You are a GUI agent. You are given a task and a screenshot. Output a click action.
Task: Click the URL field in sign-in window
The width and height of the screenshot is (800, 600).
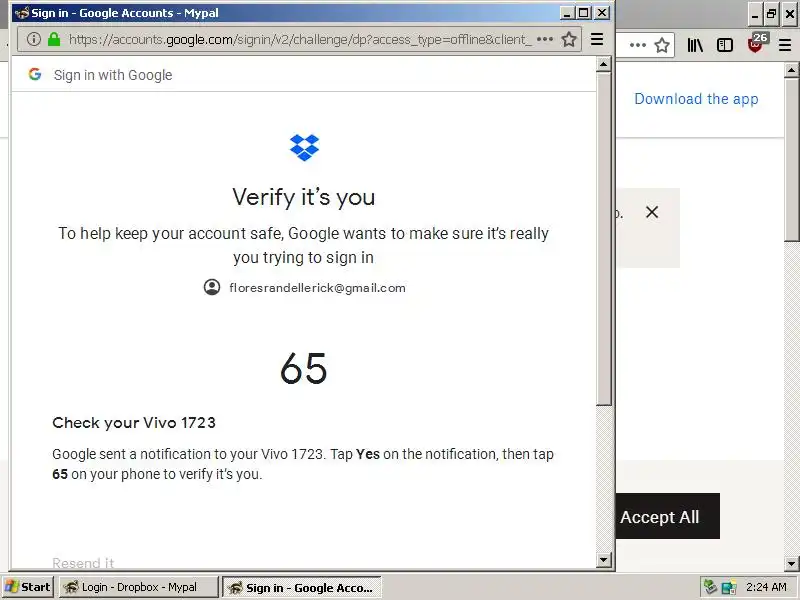[299, 39]
